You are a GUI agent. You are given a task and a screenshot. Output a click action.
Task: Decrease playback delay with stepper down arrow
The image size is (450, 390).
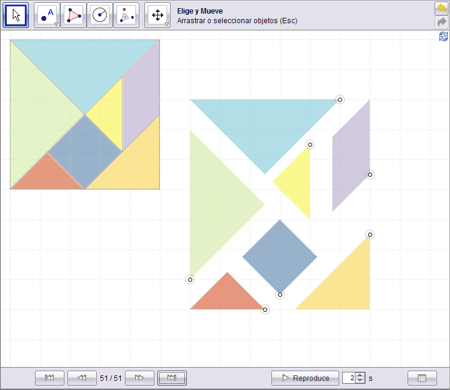(x=360, y=381)
